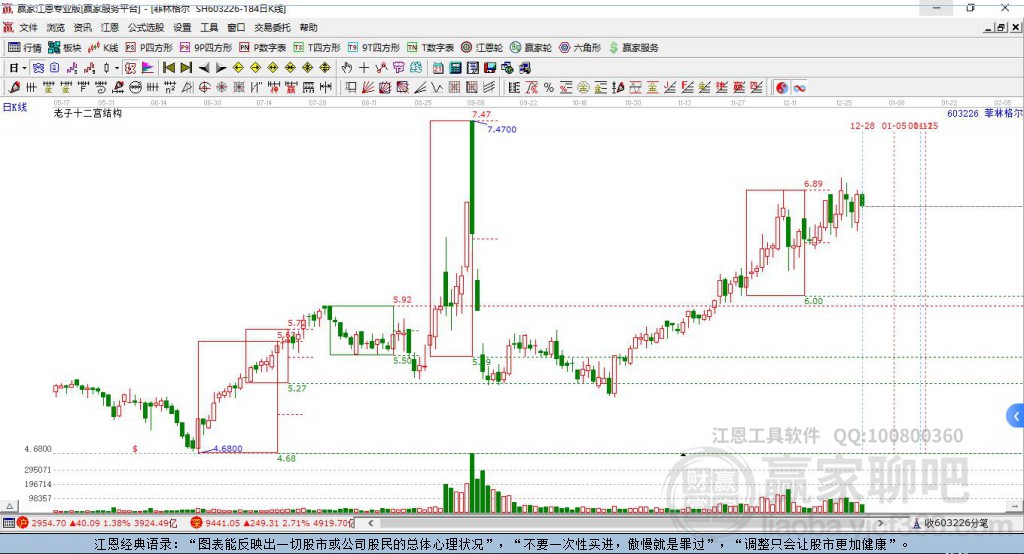Click the yin-yang taiji icon
The height and width of the screenshot is (554, 1024).
click(782, 88)
